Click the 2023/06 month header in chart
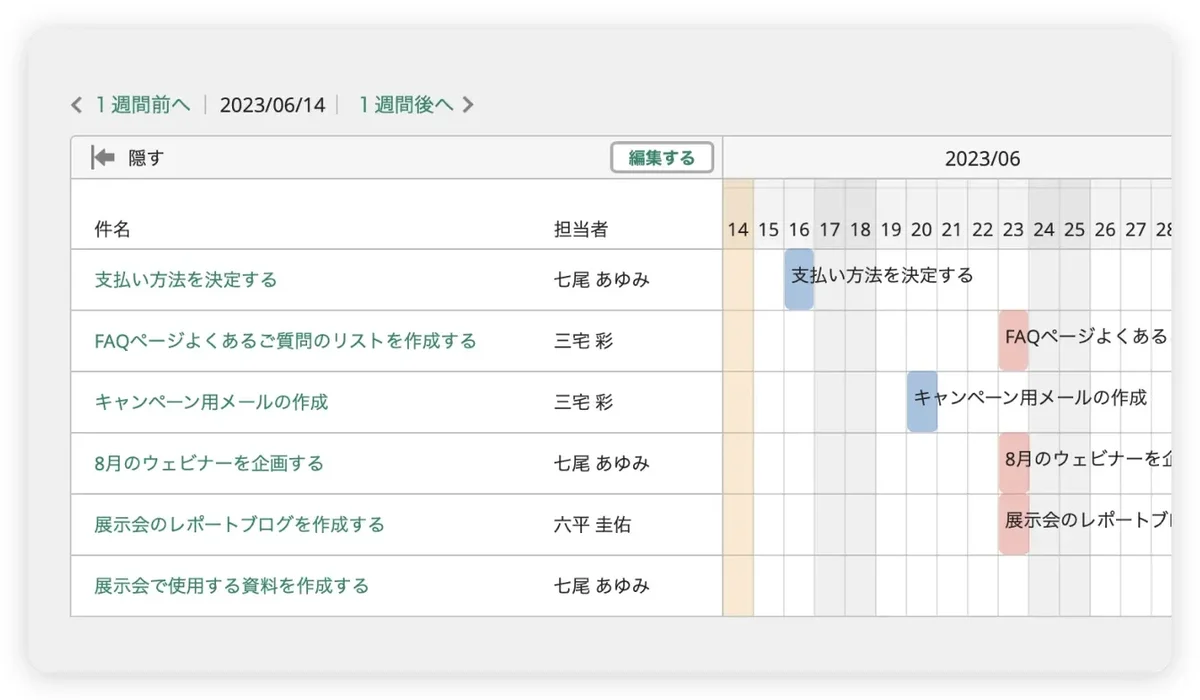This screenshot has height=700, width=1200. (983, 159)
